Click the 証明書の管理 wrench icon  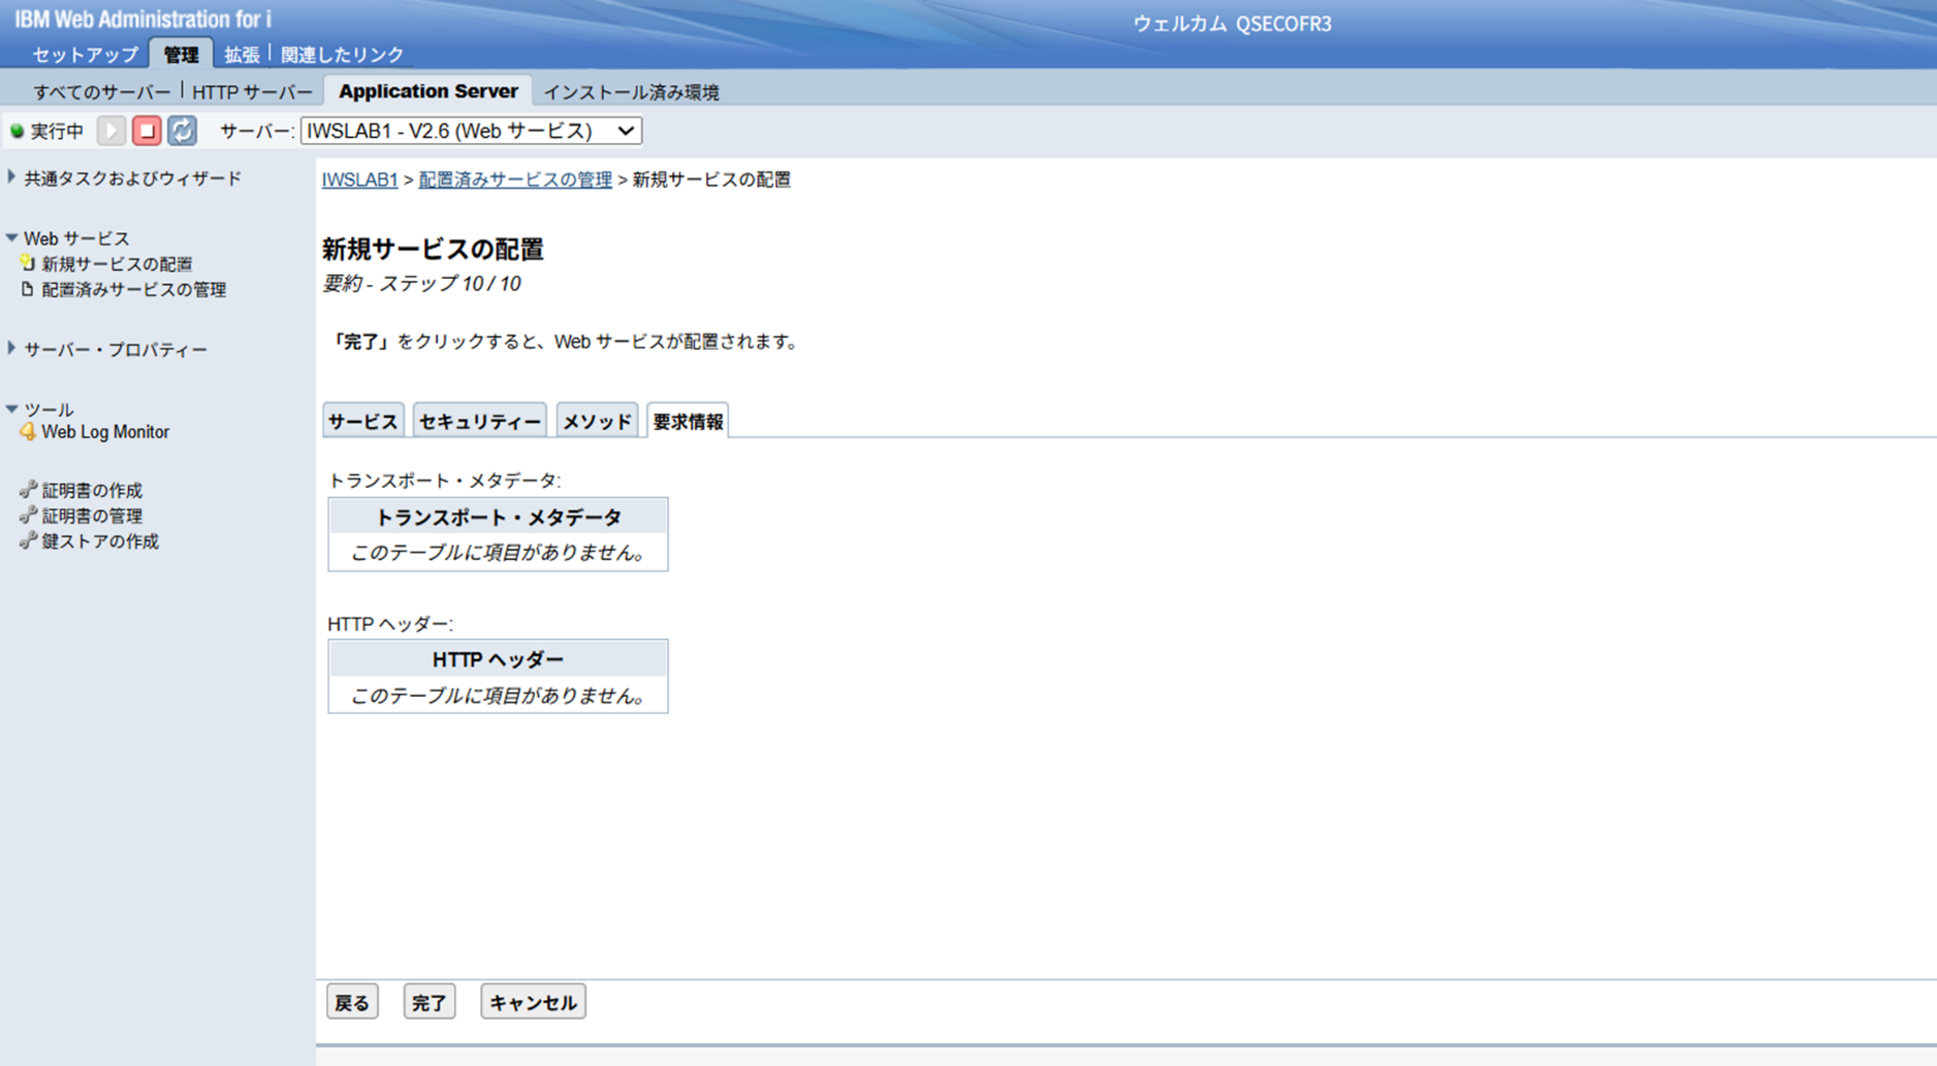point(28,516)
